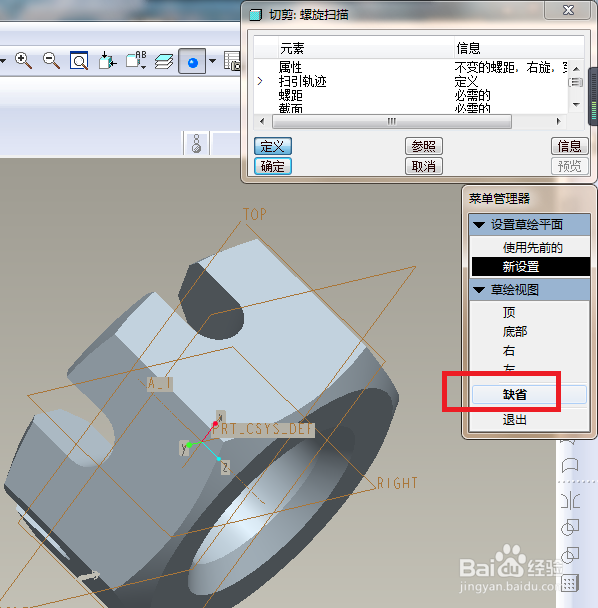598x608 pixels.
Task: Click the curved-surface tool icon in the right toolbar
Action: [x=570, y=465]
